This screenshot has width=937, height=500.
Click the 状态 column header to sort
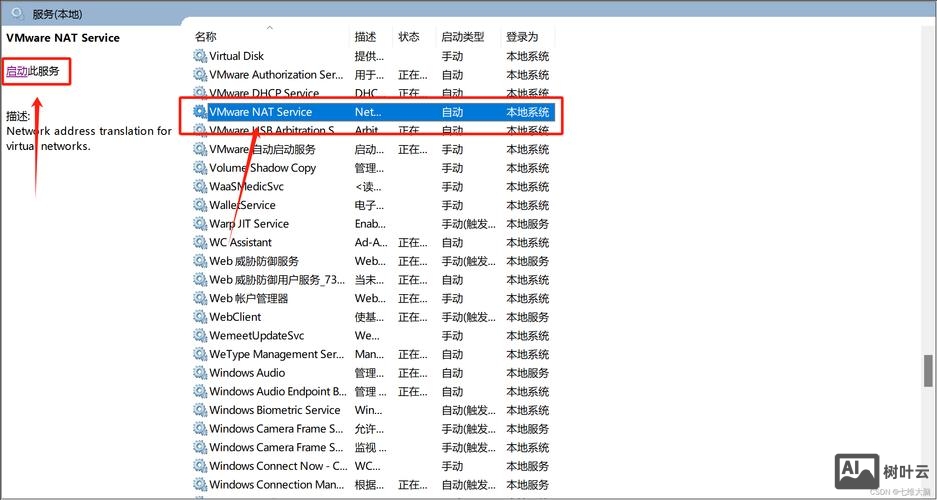409,37
